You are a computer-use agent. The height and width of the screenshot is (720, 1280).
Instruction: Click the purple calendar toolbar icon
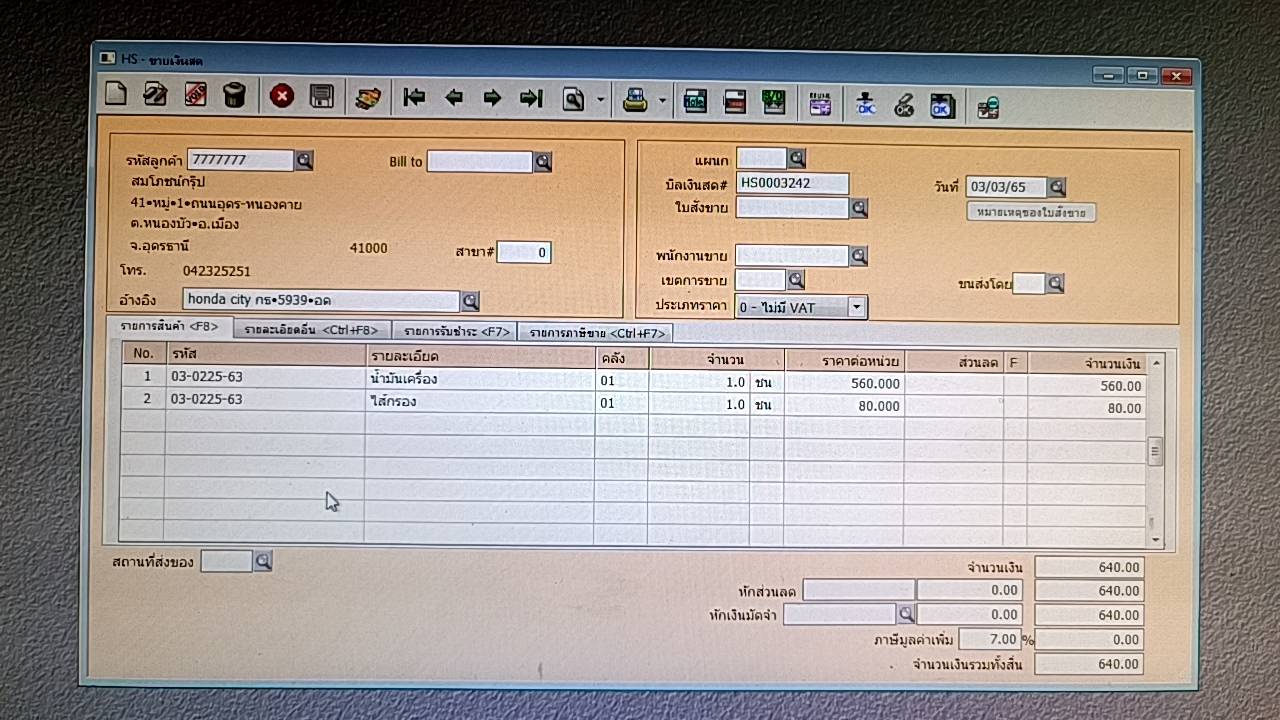point(821,103)
